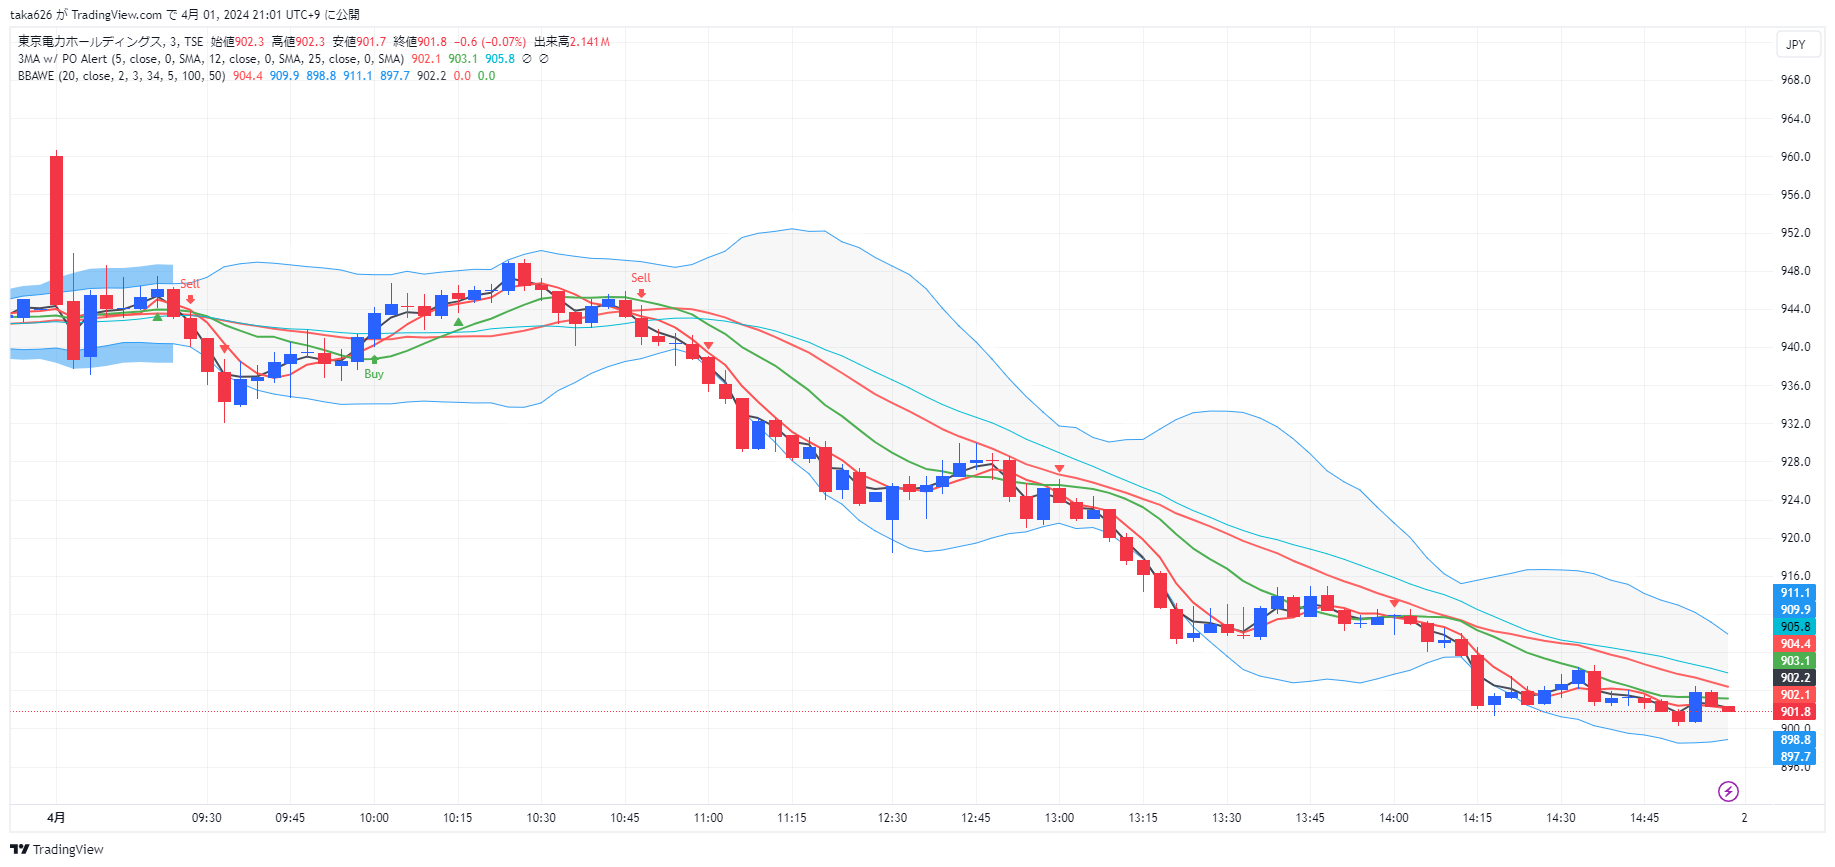Viewport: 1835px width, 867px height.
Task: Click the tall red candle at session open
Action: [57, 230]
